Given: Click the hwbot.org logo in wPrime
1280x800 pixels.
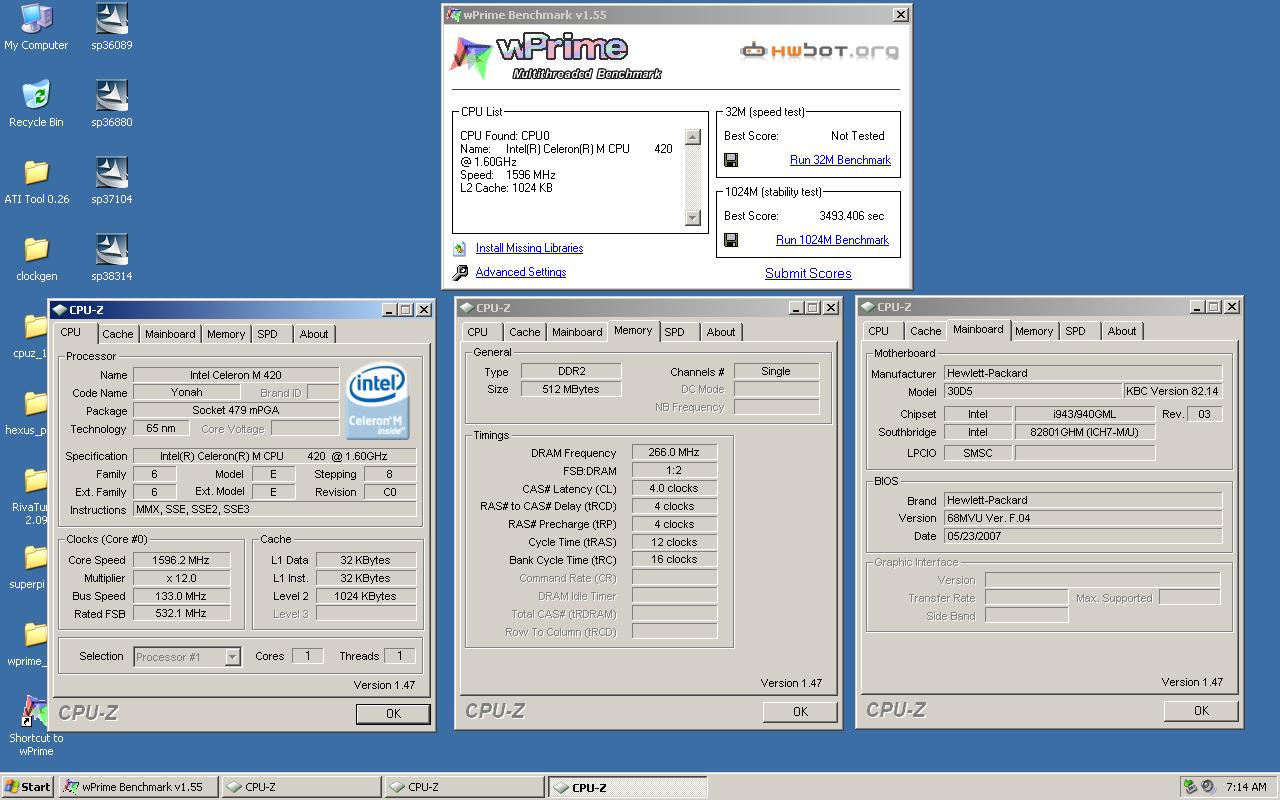Looking at the screenshot, I should point(818,50).
